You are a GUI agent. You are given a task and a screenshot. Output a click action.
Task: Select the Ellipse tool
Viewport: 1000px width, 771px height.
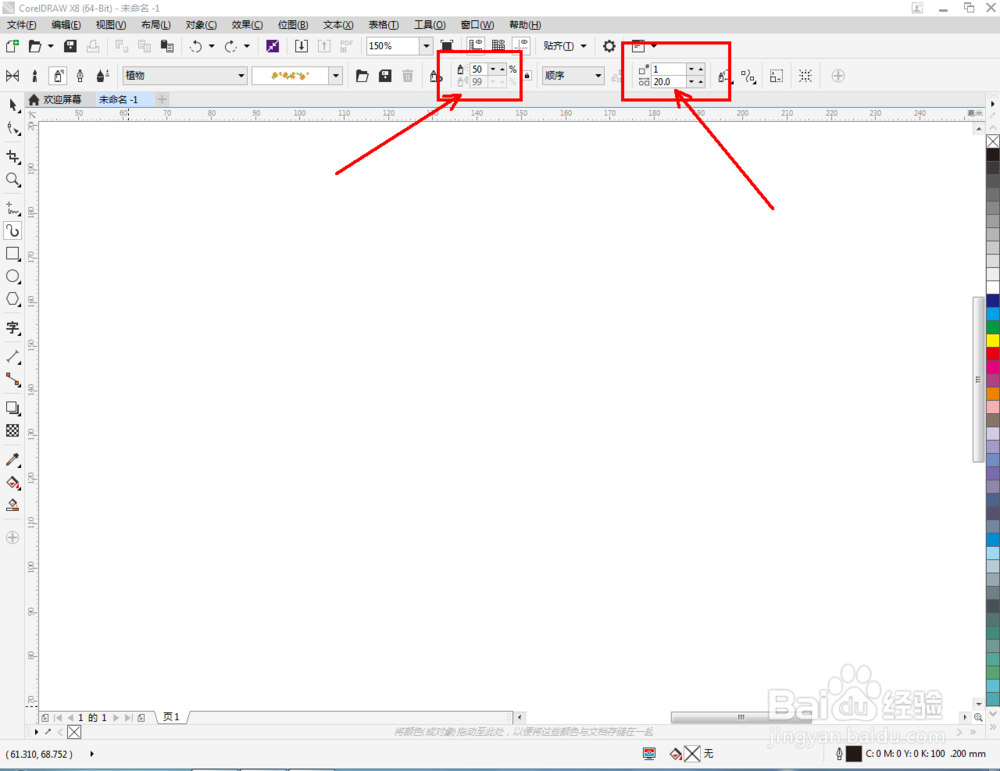coord(13,276)
